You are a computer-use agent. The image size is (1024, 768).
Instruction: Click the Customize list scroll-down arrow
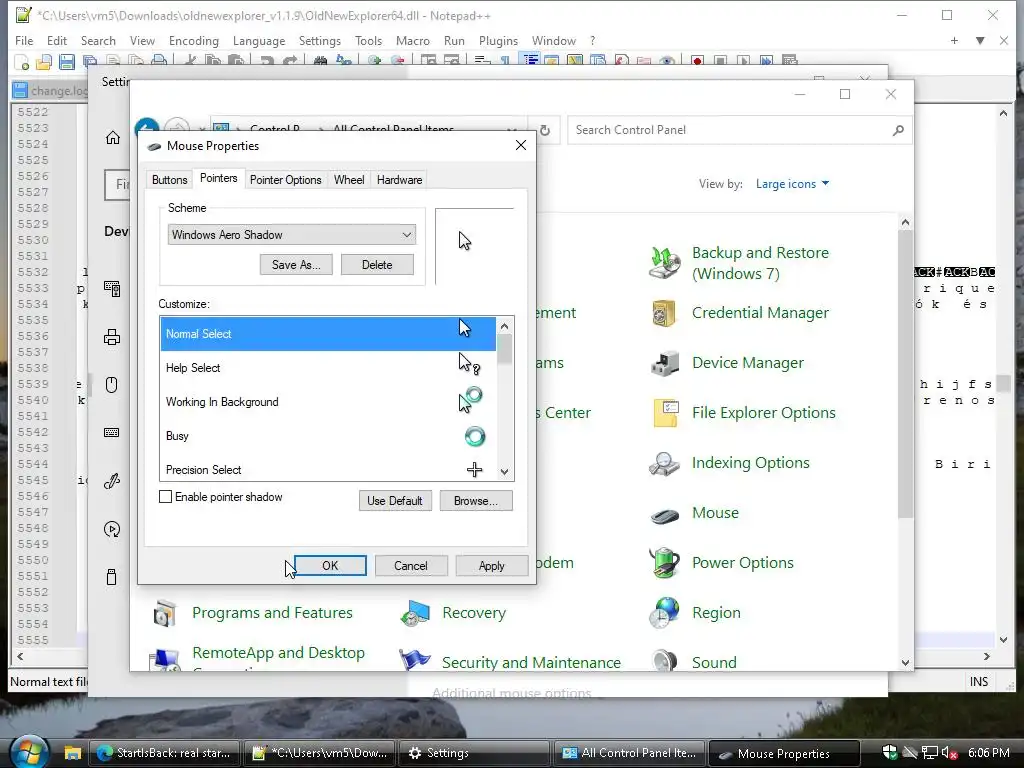click(504, 472)
